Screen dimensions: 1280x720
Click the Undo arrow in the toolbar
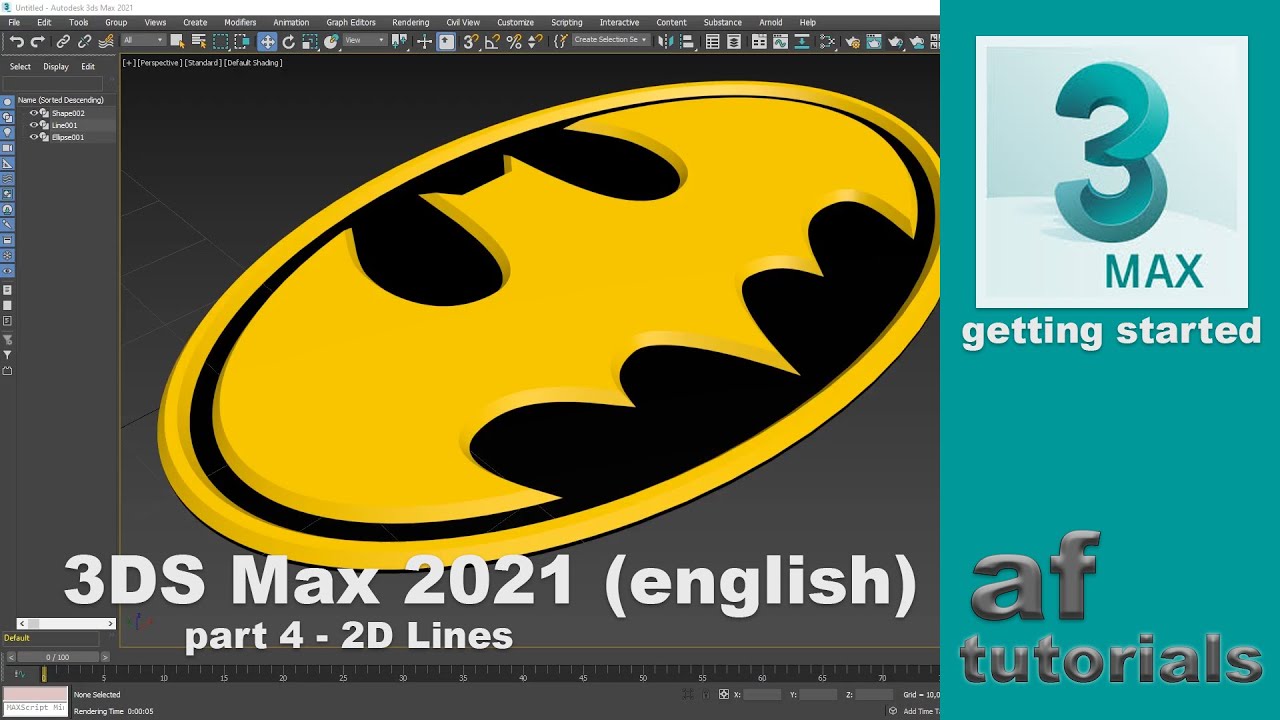[x=17, y=41]
